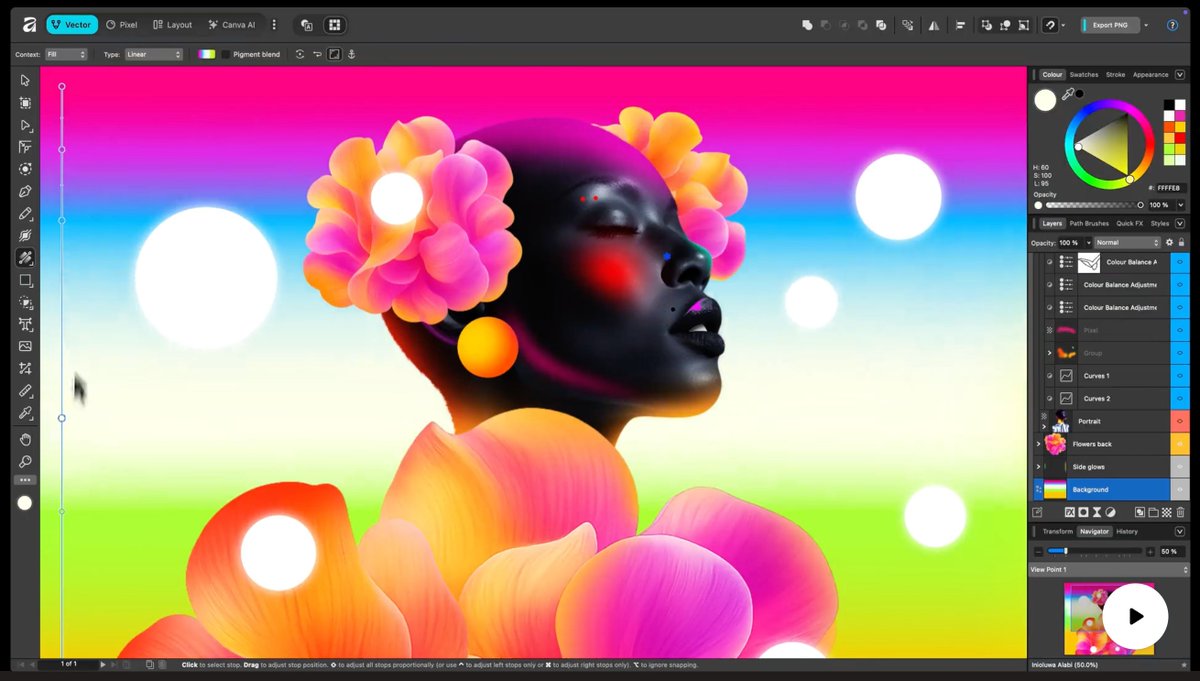This screenshot has height=681, width=1200.
Task: Expand the Group layer
Action: point(1049,352)
